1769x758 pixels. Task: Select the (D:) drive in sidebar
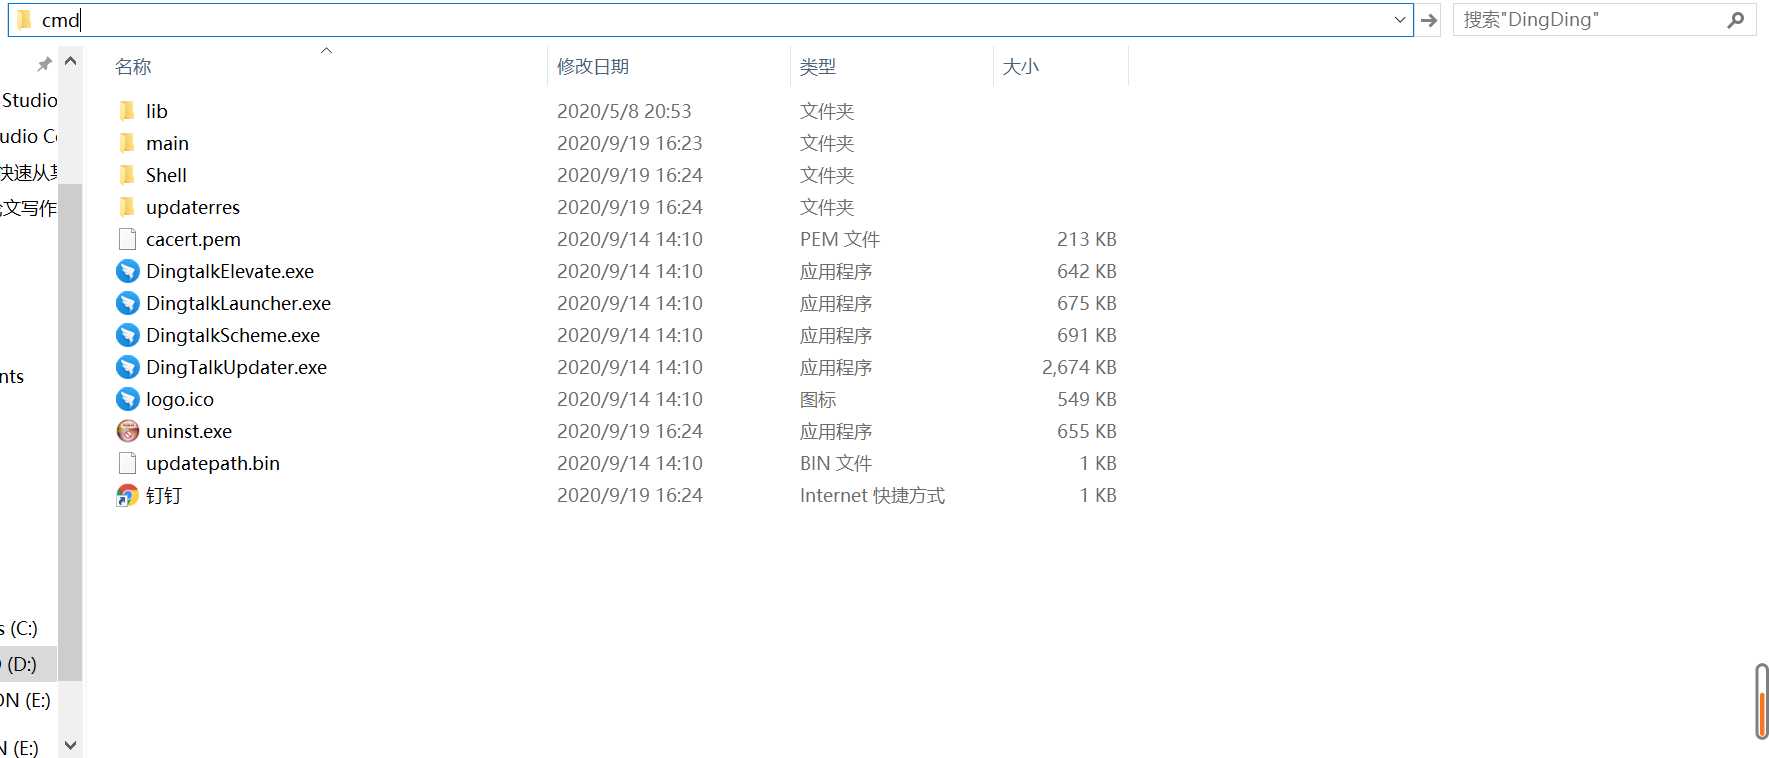tap(20, 664)
